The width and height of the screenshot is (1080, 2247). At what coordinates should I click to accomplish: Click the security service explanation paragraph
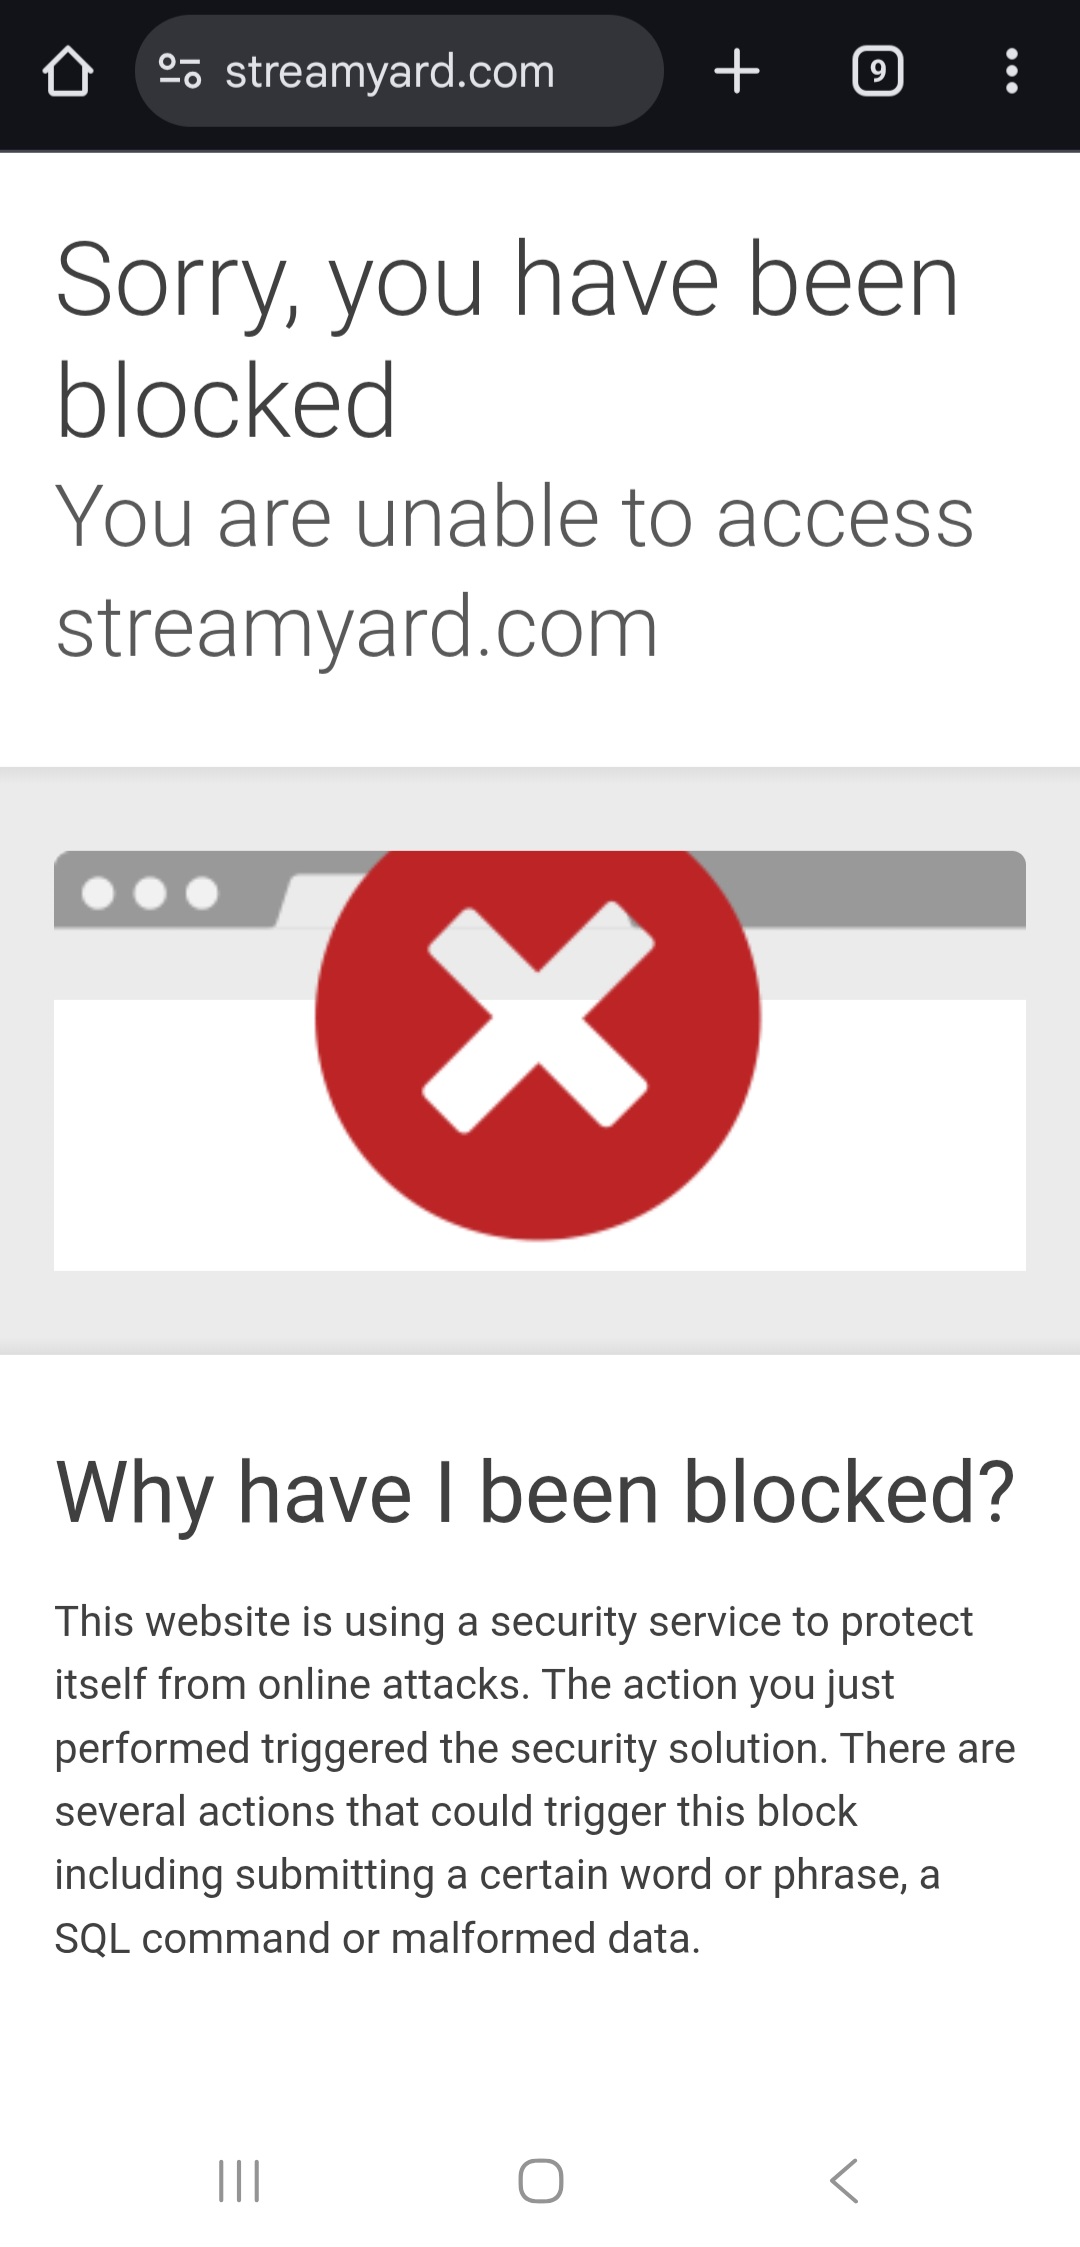(535, 1779)
